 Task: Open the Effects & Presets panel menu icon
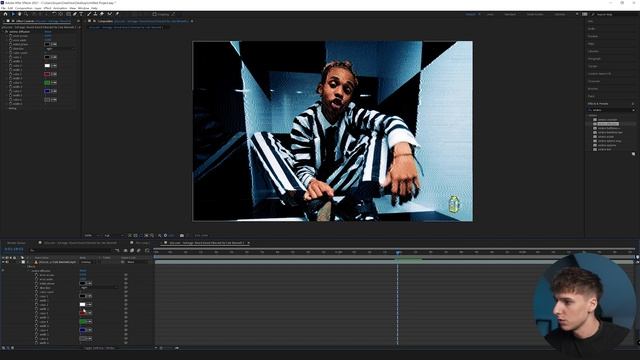(x=633, y=104)
